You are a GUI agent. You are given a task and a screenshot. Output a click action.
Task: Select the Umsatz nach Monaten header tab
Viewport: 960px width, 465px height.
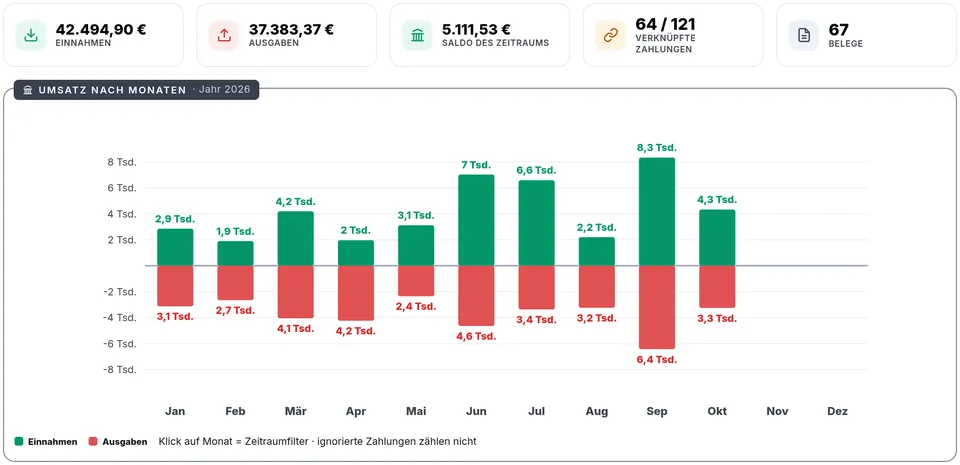pyautogui.click(x=137, y=90)
